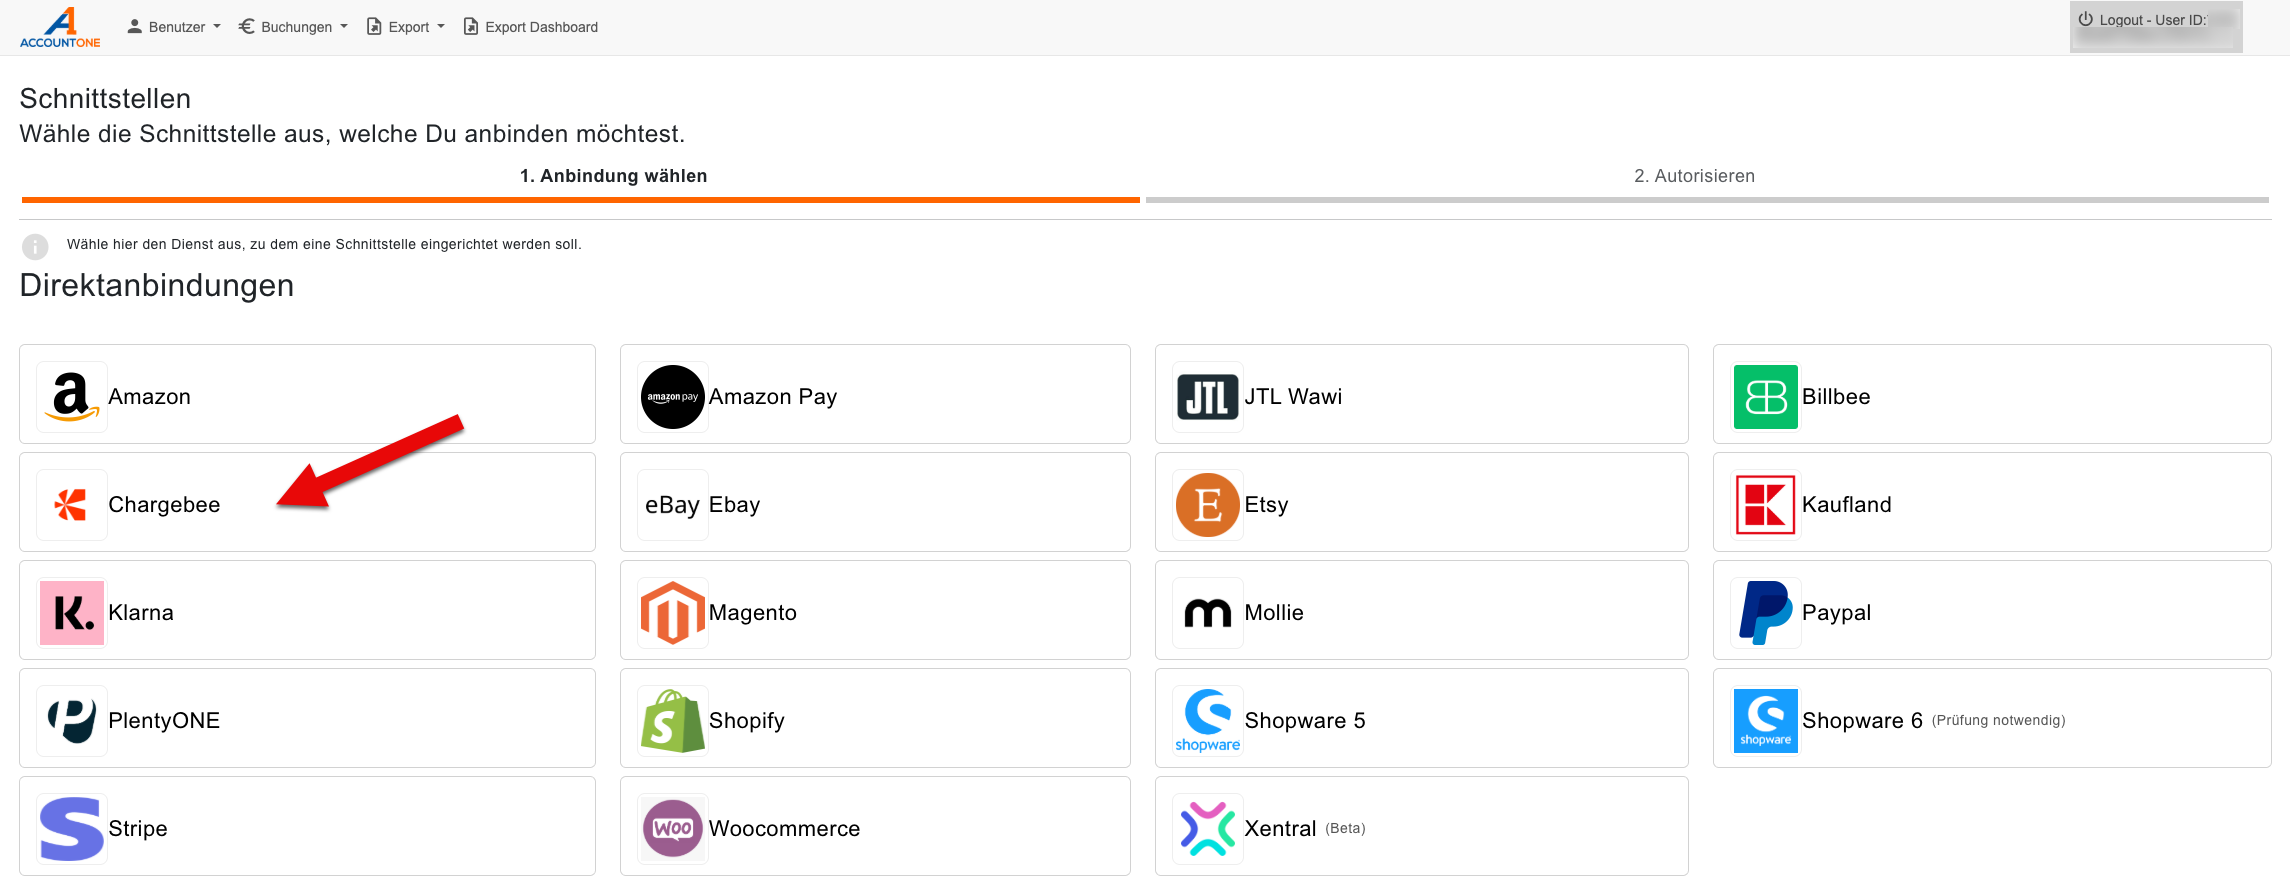Pick the Stripe logo icon
Image resolution: width=2290 pixels, height=894 pixels.
coord(71,829)
